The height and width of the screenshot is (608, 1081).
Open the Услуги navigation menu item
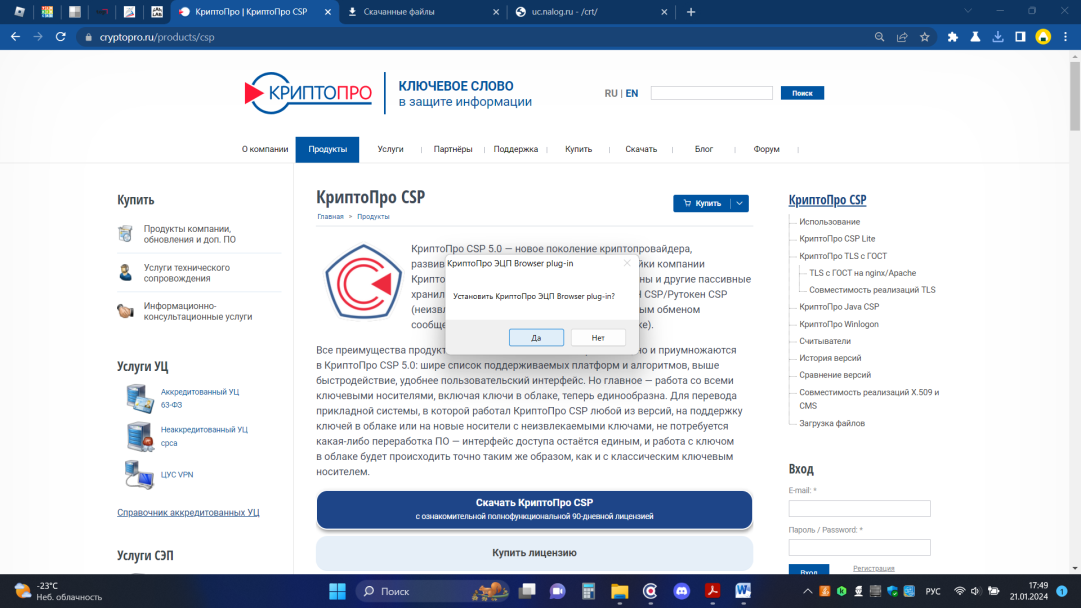390,149
